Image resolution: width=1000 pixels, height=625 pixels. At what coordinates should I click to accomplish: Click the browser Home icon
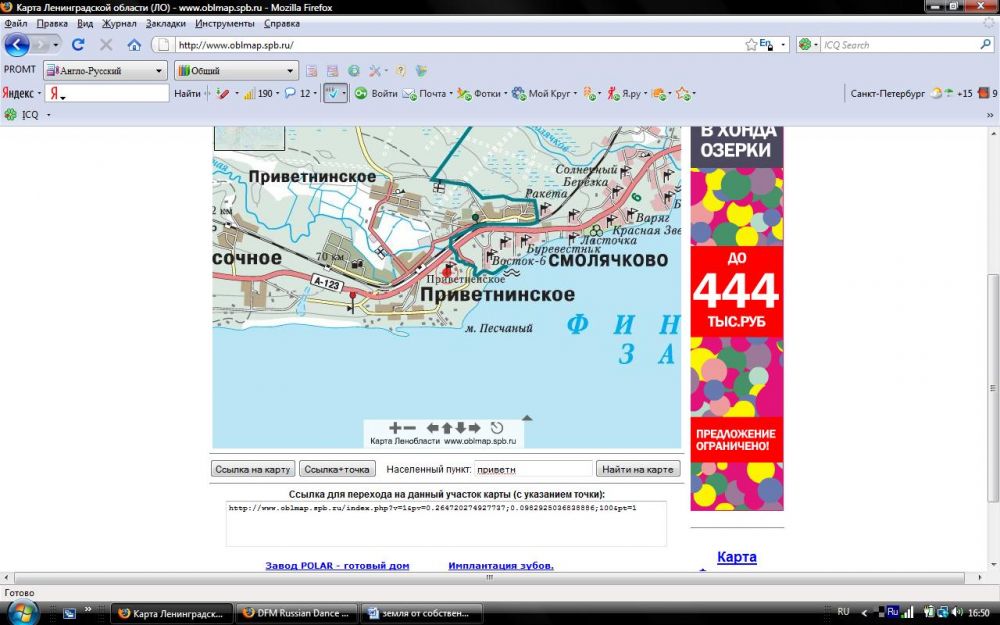click(134, 45)
